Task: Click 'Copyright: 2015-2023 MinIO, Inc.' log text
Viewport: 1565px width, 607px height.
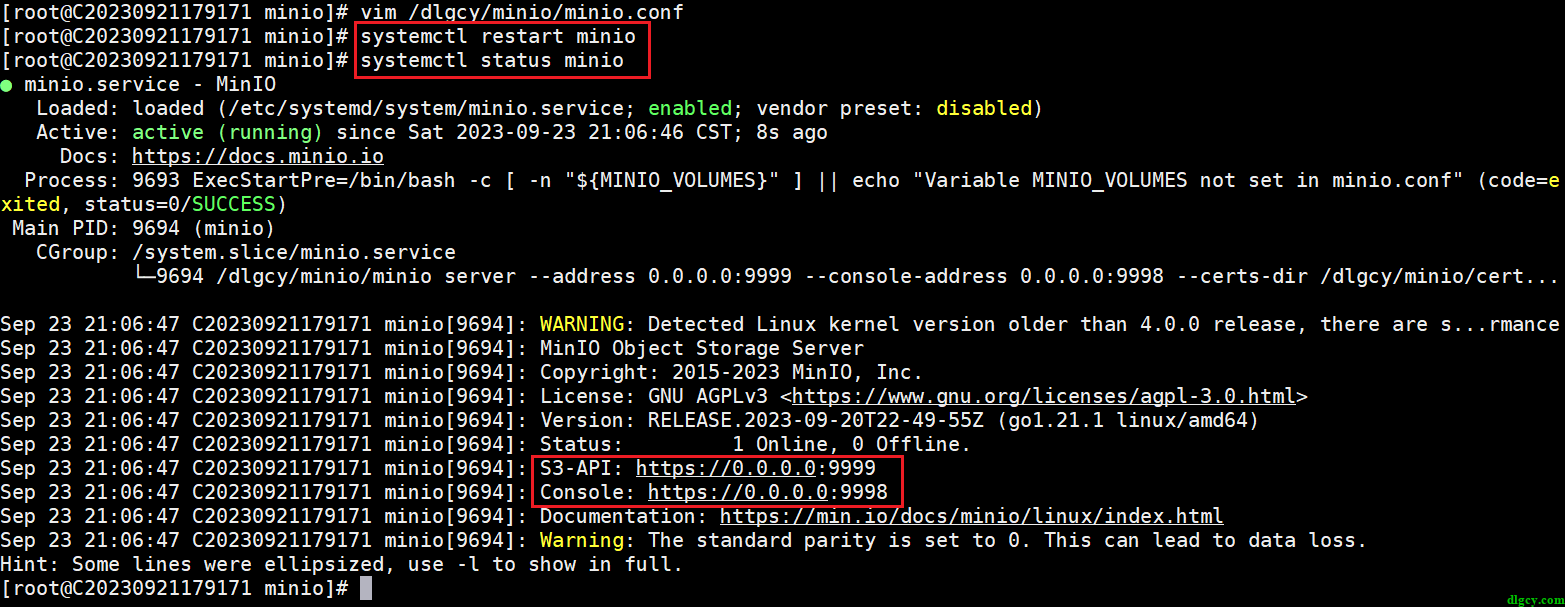Action: point(732,372)
